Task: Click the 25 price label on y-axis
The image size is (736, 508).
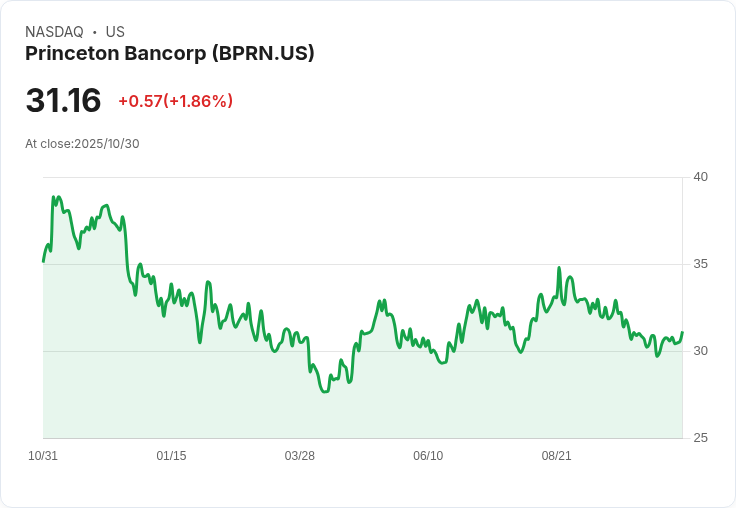Action: [700, 438]
